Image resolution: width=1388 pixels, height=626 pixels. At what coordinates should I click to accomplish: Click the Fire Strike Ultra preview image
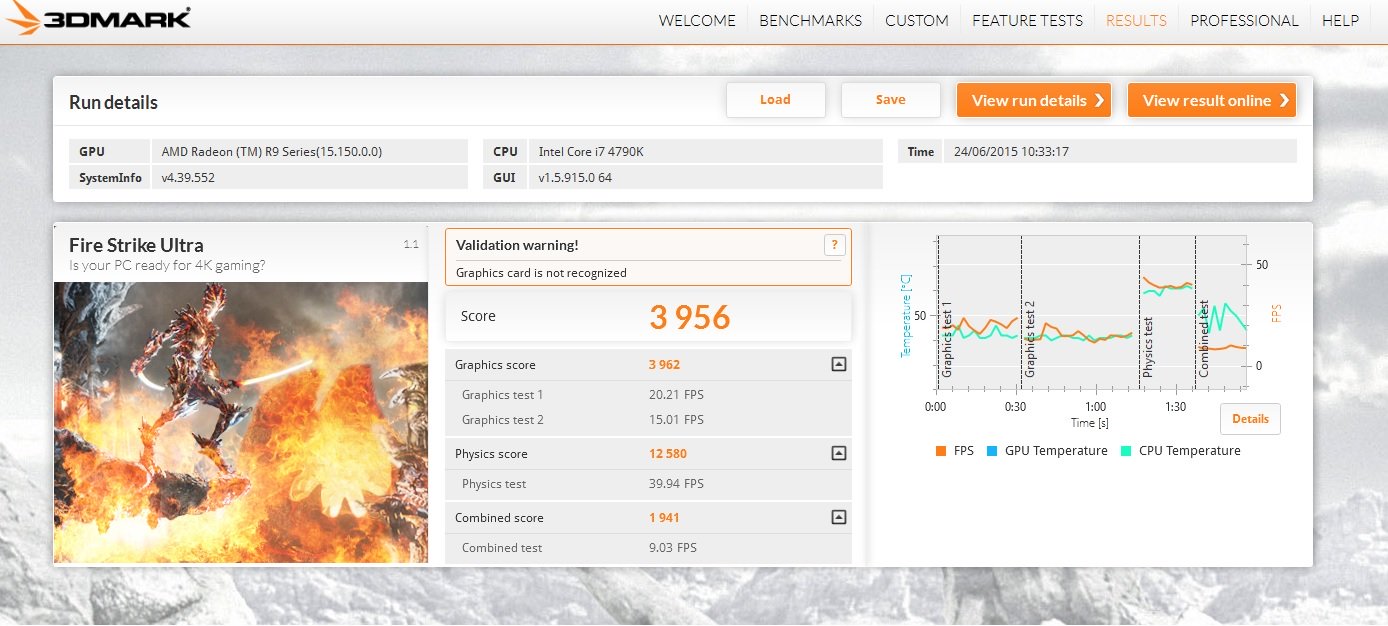click(240, 422)
